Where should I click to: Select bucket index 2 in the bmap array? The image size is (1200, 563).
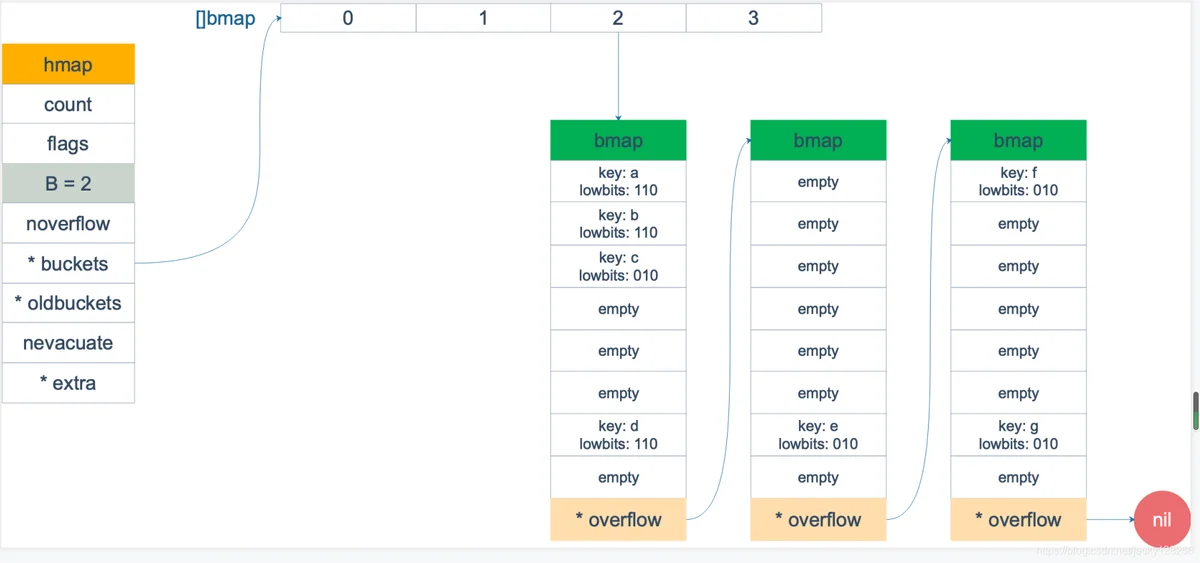pyautogui.click(x=618, y=18)
